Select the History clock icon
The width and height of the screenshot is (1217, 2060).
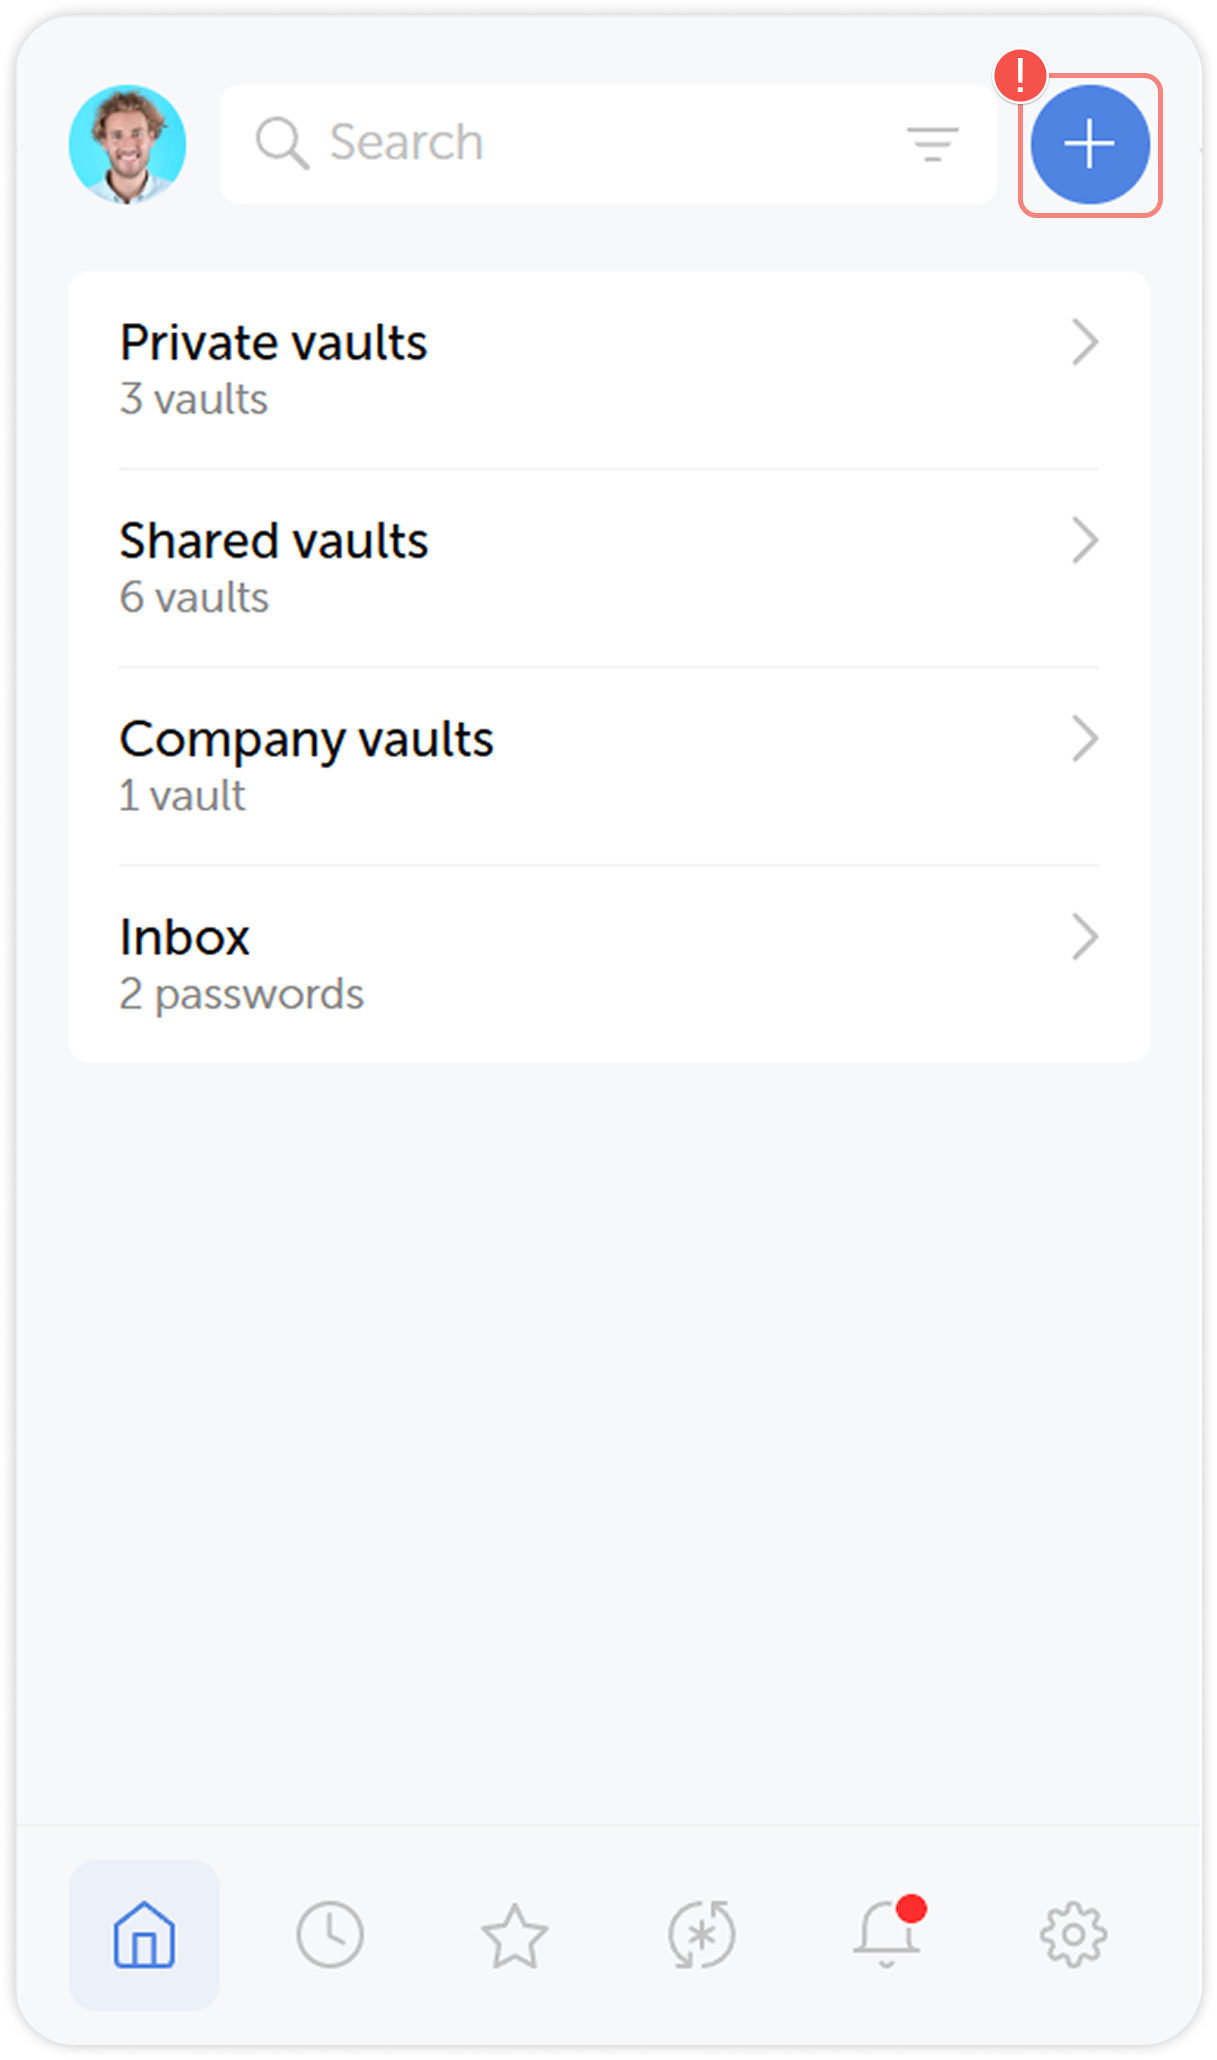click(330, 1933)
